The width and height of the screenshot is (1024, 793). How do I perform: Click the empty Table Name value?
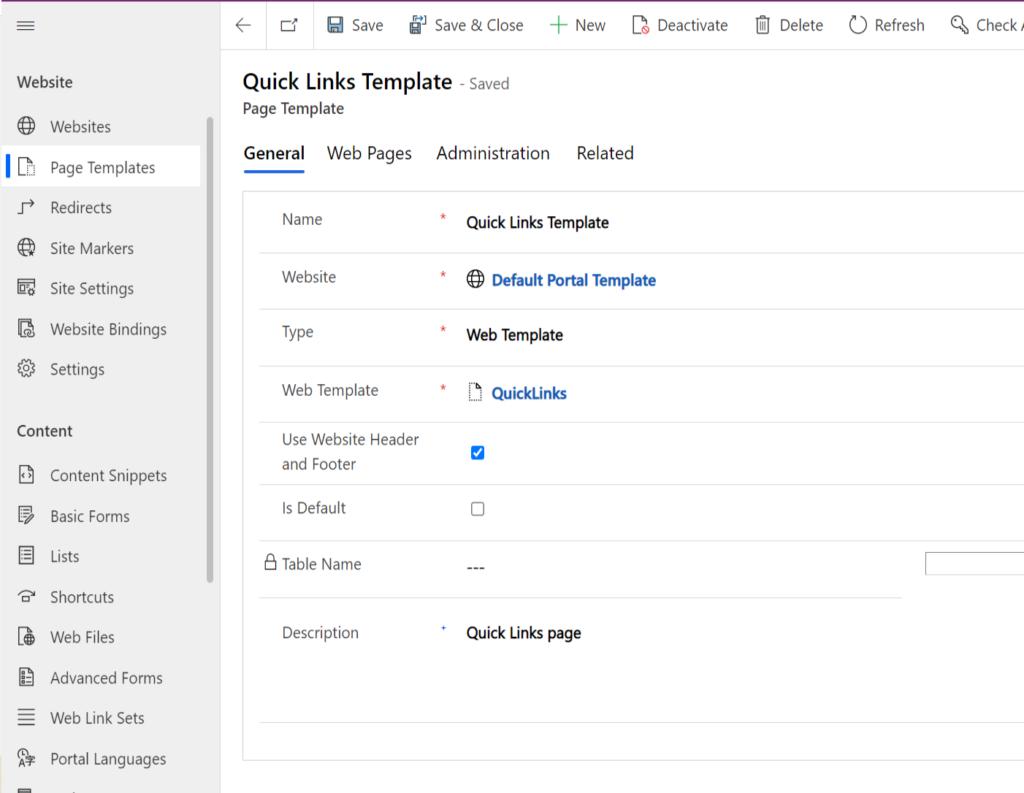[x=475, y=567]
